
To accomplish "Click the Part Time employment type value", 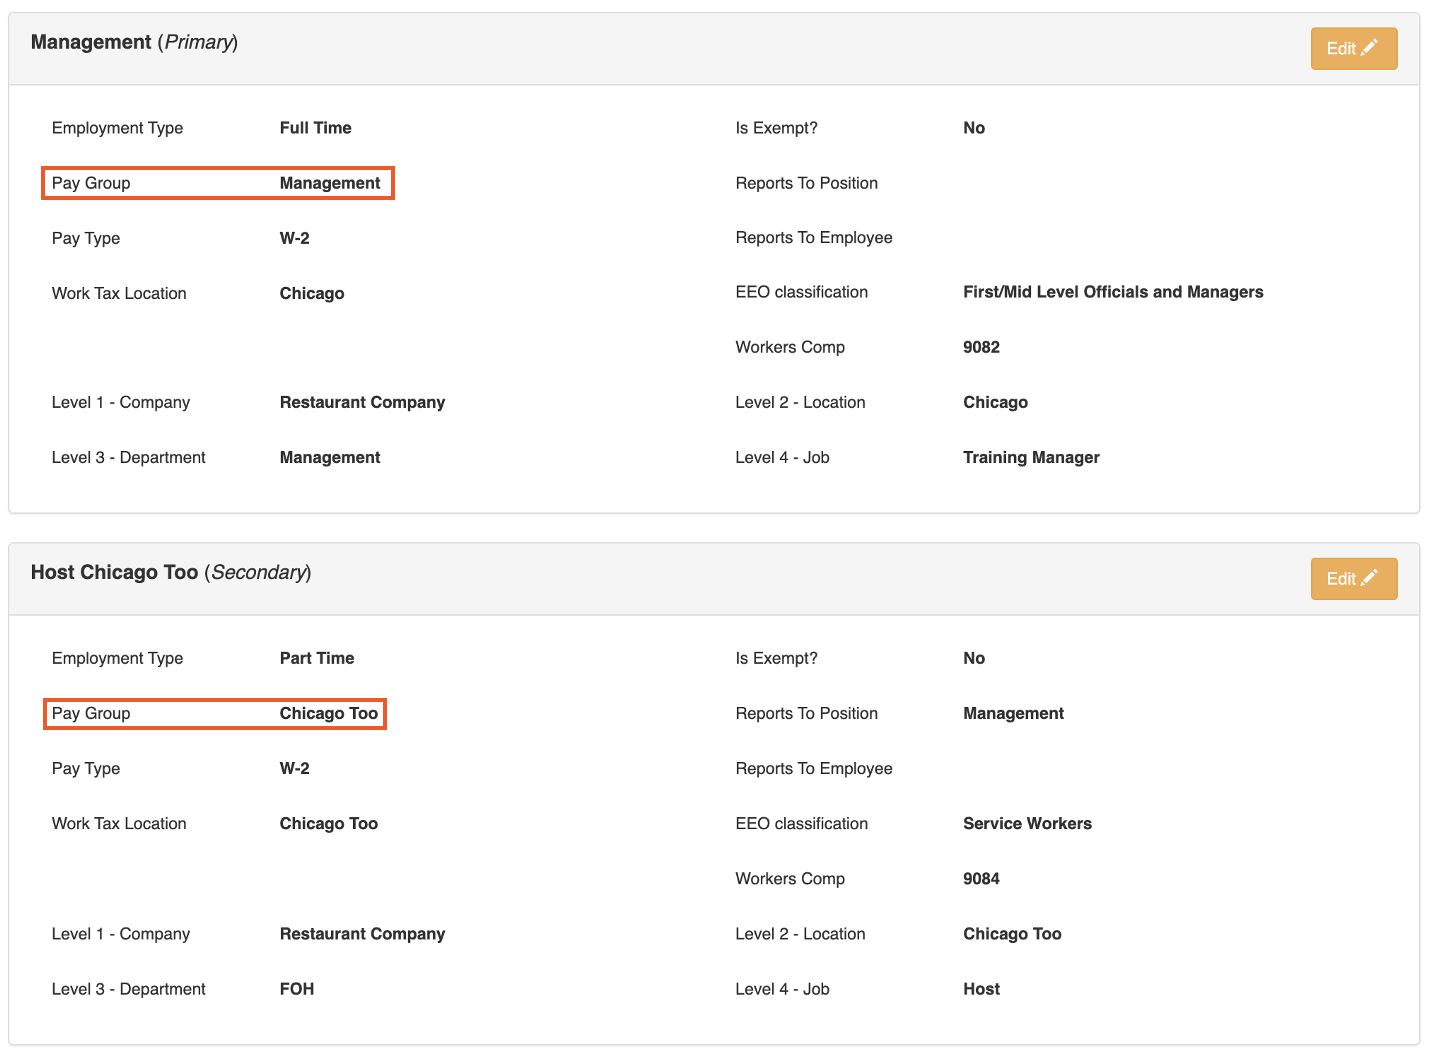I will click(x=317, y=658).
